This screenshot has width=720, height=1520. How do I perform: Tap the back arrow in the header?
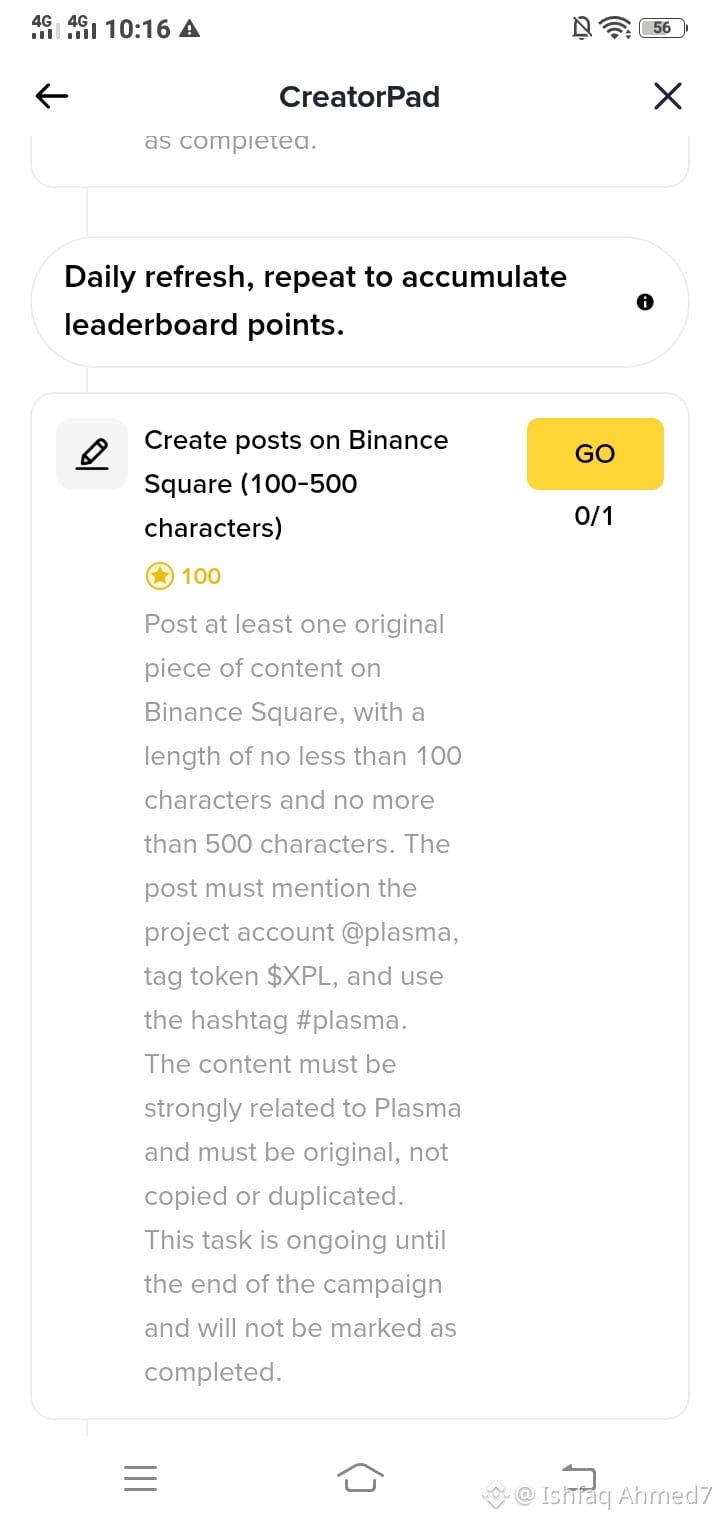click(x=52, y=96)
